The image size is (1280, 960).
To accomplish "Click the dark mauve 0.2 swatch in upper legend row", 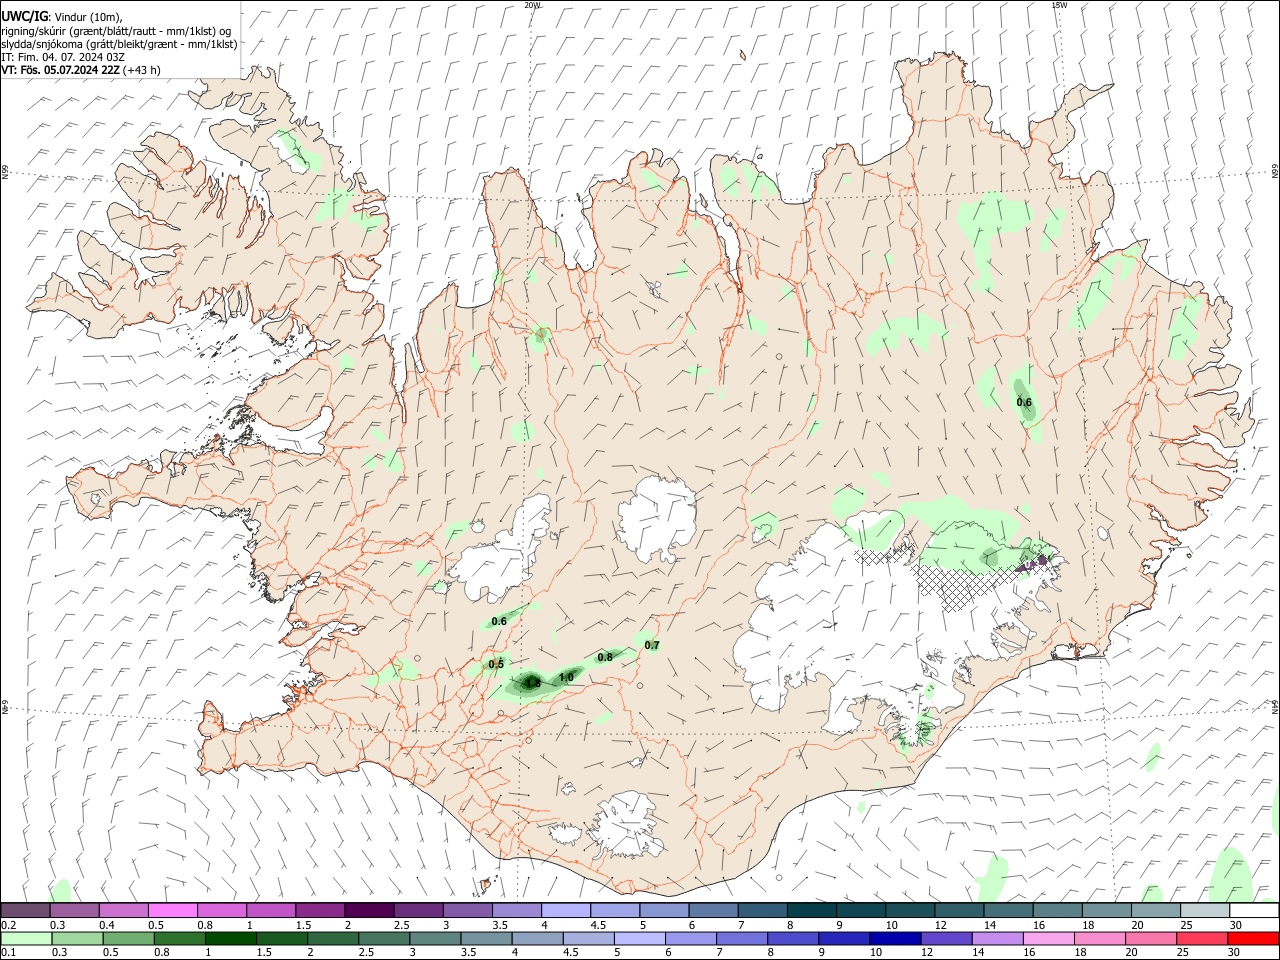I will [x=25, y=910].
